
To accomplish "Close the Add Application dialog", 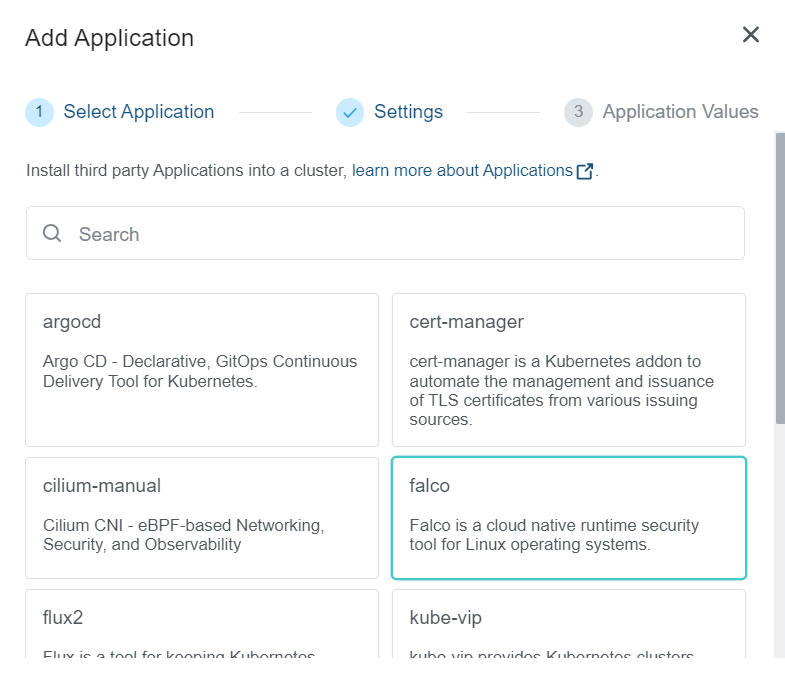I will 750,35.
